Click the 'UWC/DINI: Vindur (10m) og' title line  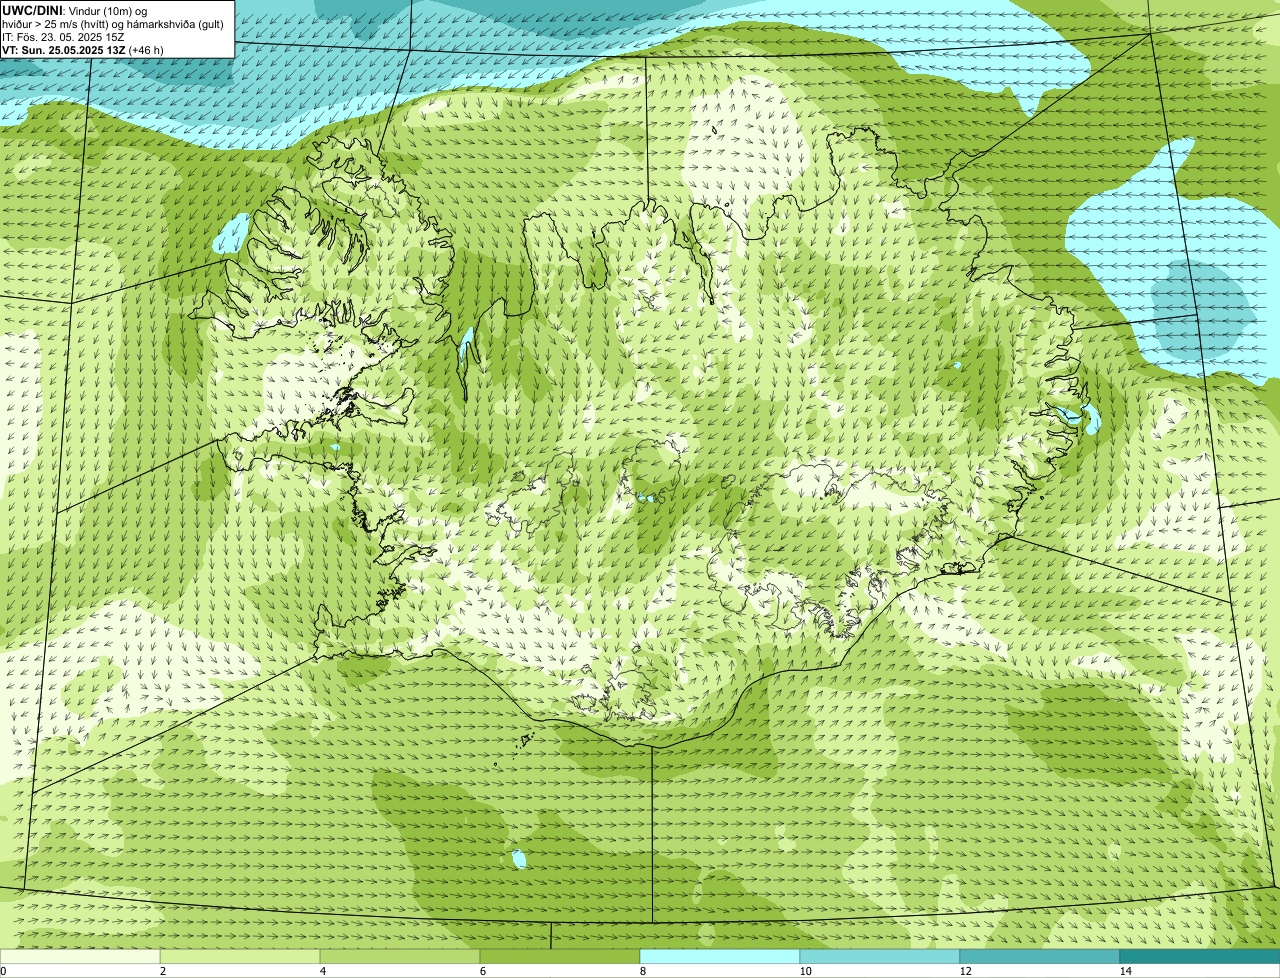coord(75,11)
